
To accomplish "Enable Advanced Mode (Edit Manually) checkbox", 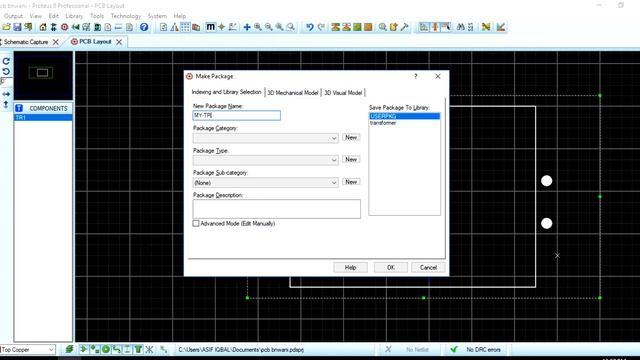I will tap(196, 223).
